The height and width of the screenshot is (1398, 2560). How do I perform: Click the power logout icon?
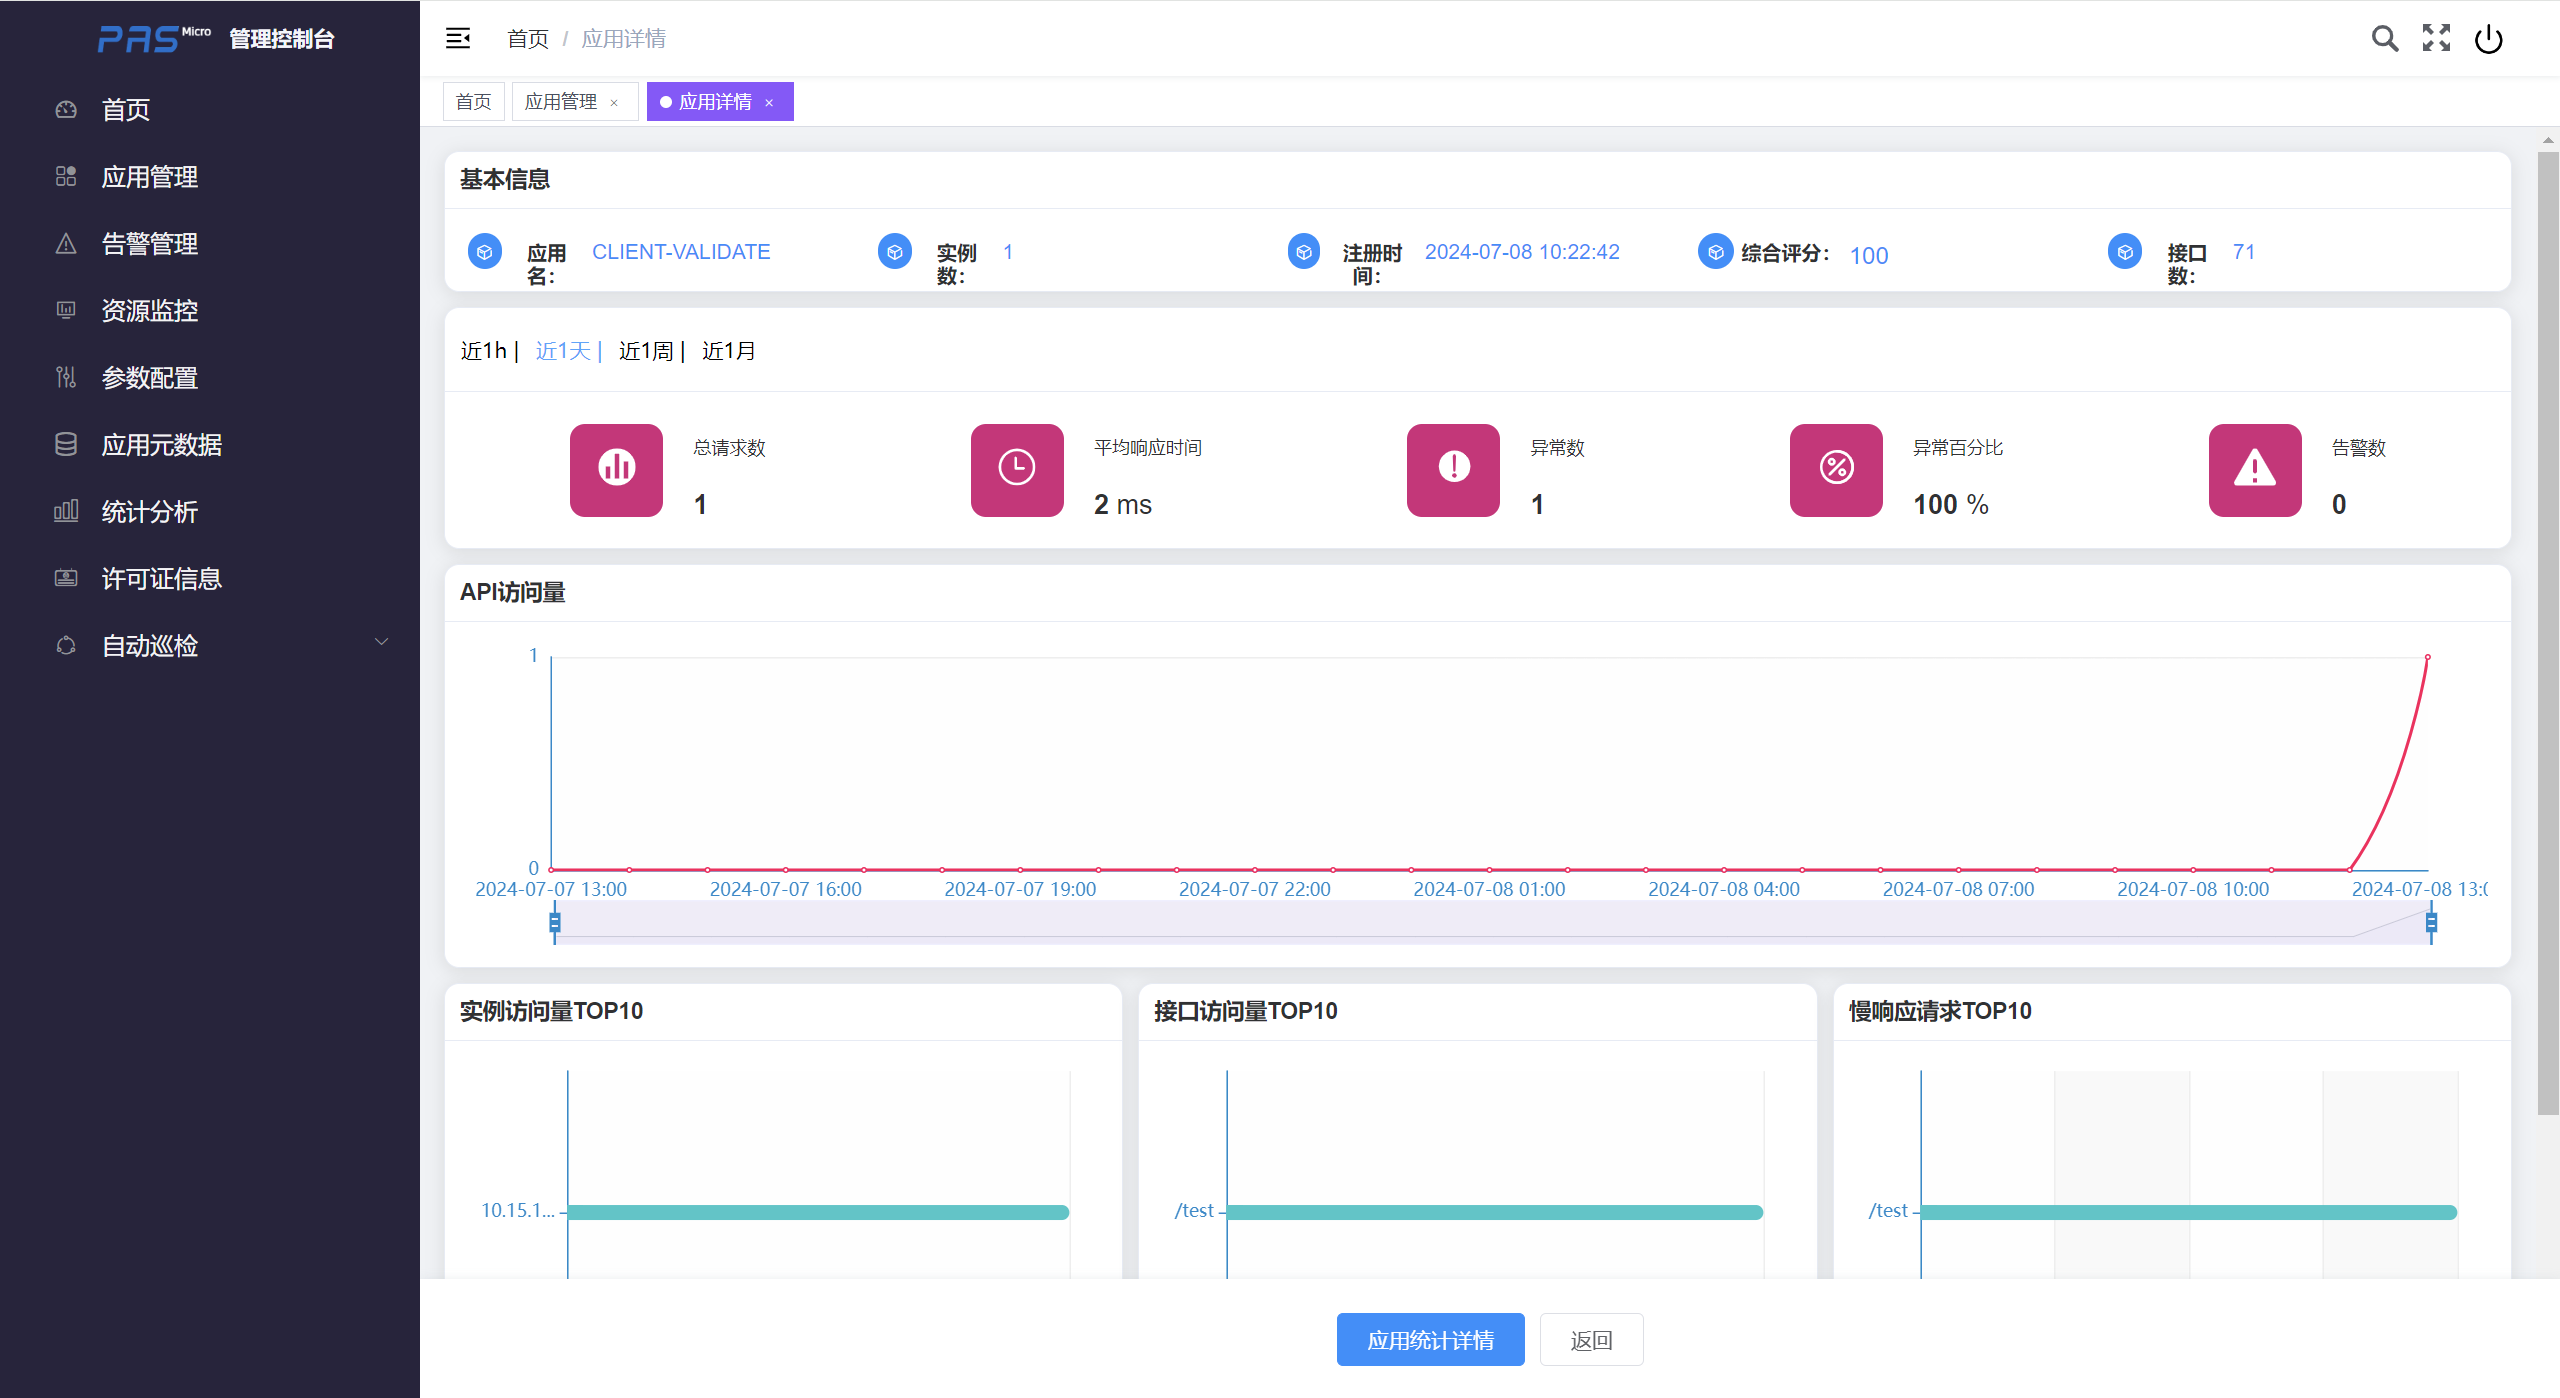[2488, 39]
